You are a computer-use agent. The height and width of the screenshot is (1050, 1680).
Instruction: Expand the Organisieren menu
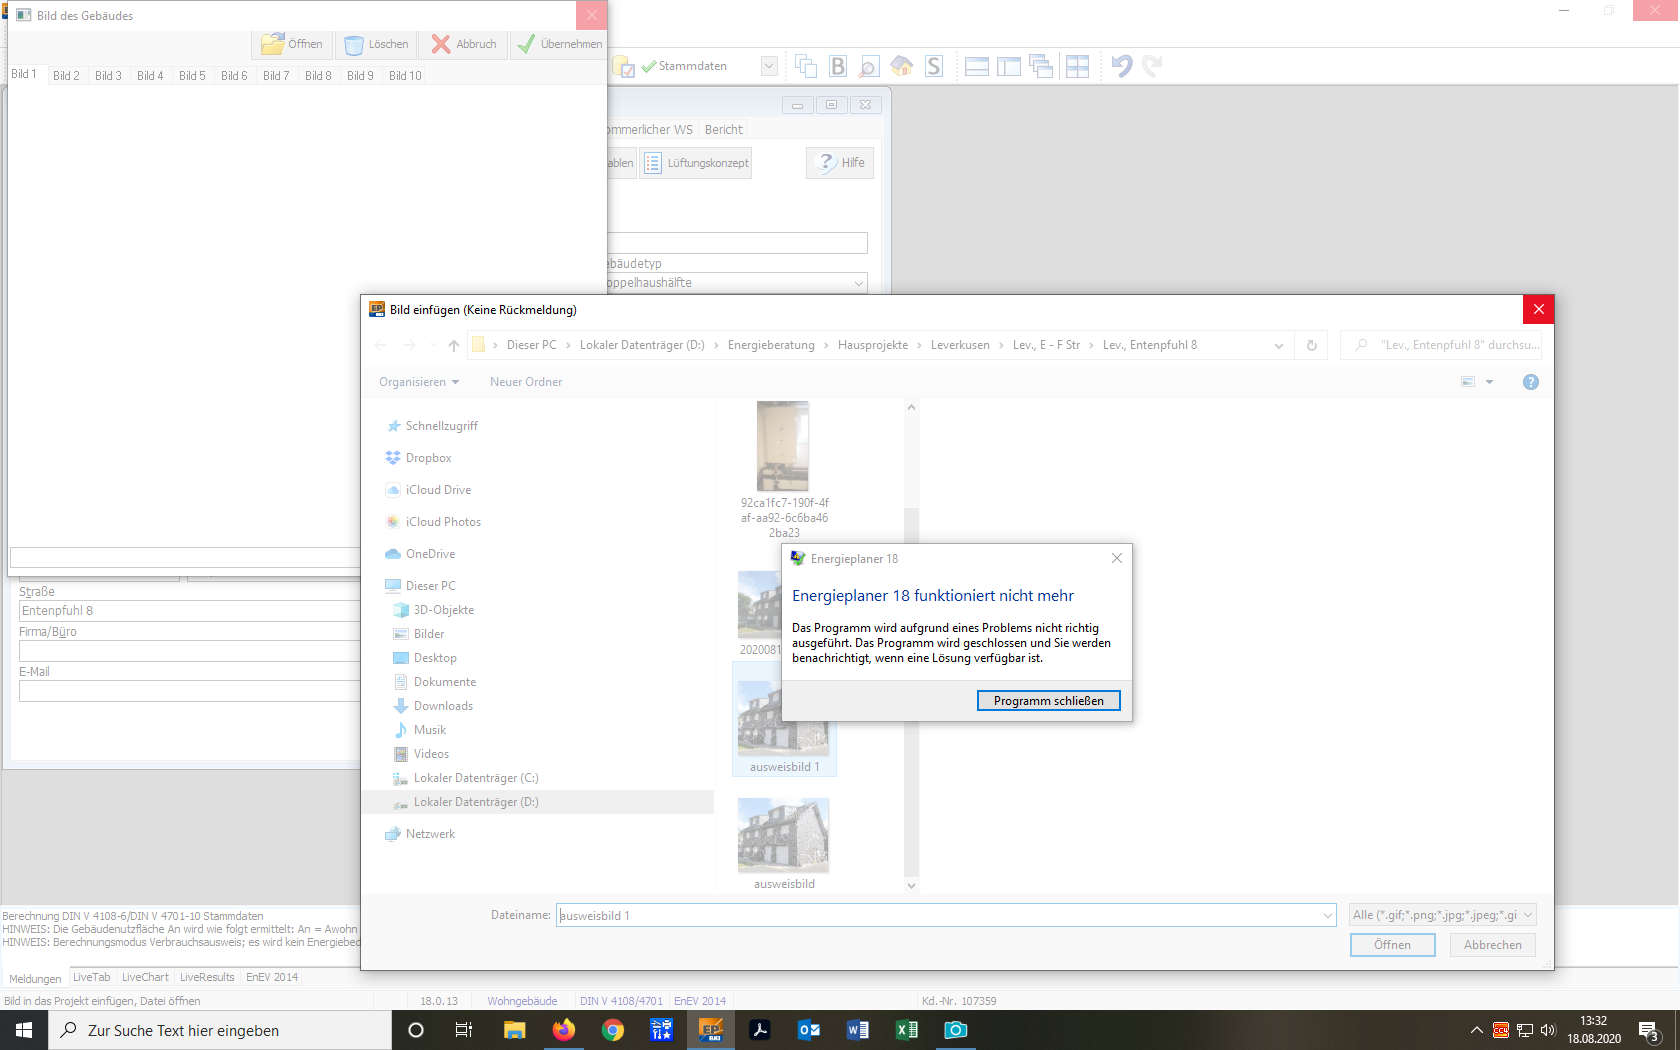click(419, 382)
